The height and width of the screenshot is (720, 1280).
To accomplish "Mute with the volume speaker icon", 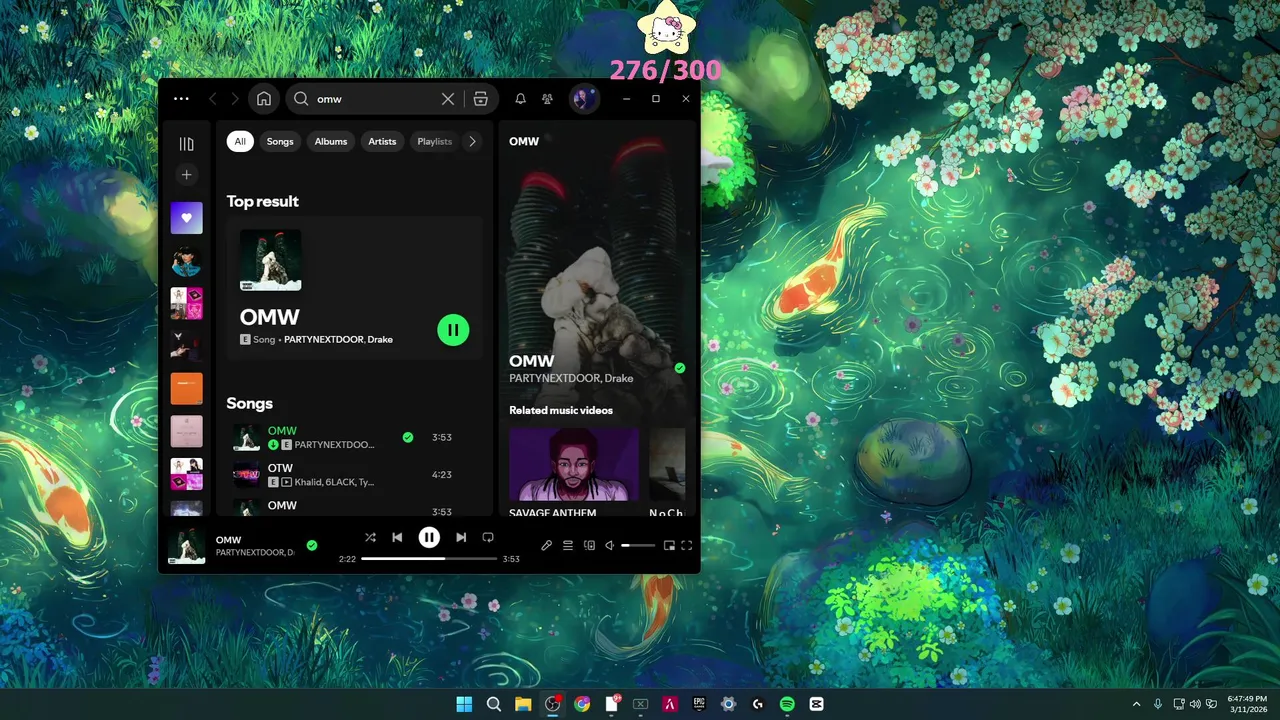I will [610, 545].
